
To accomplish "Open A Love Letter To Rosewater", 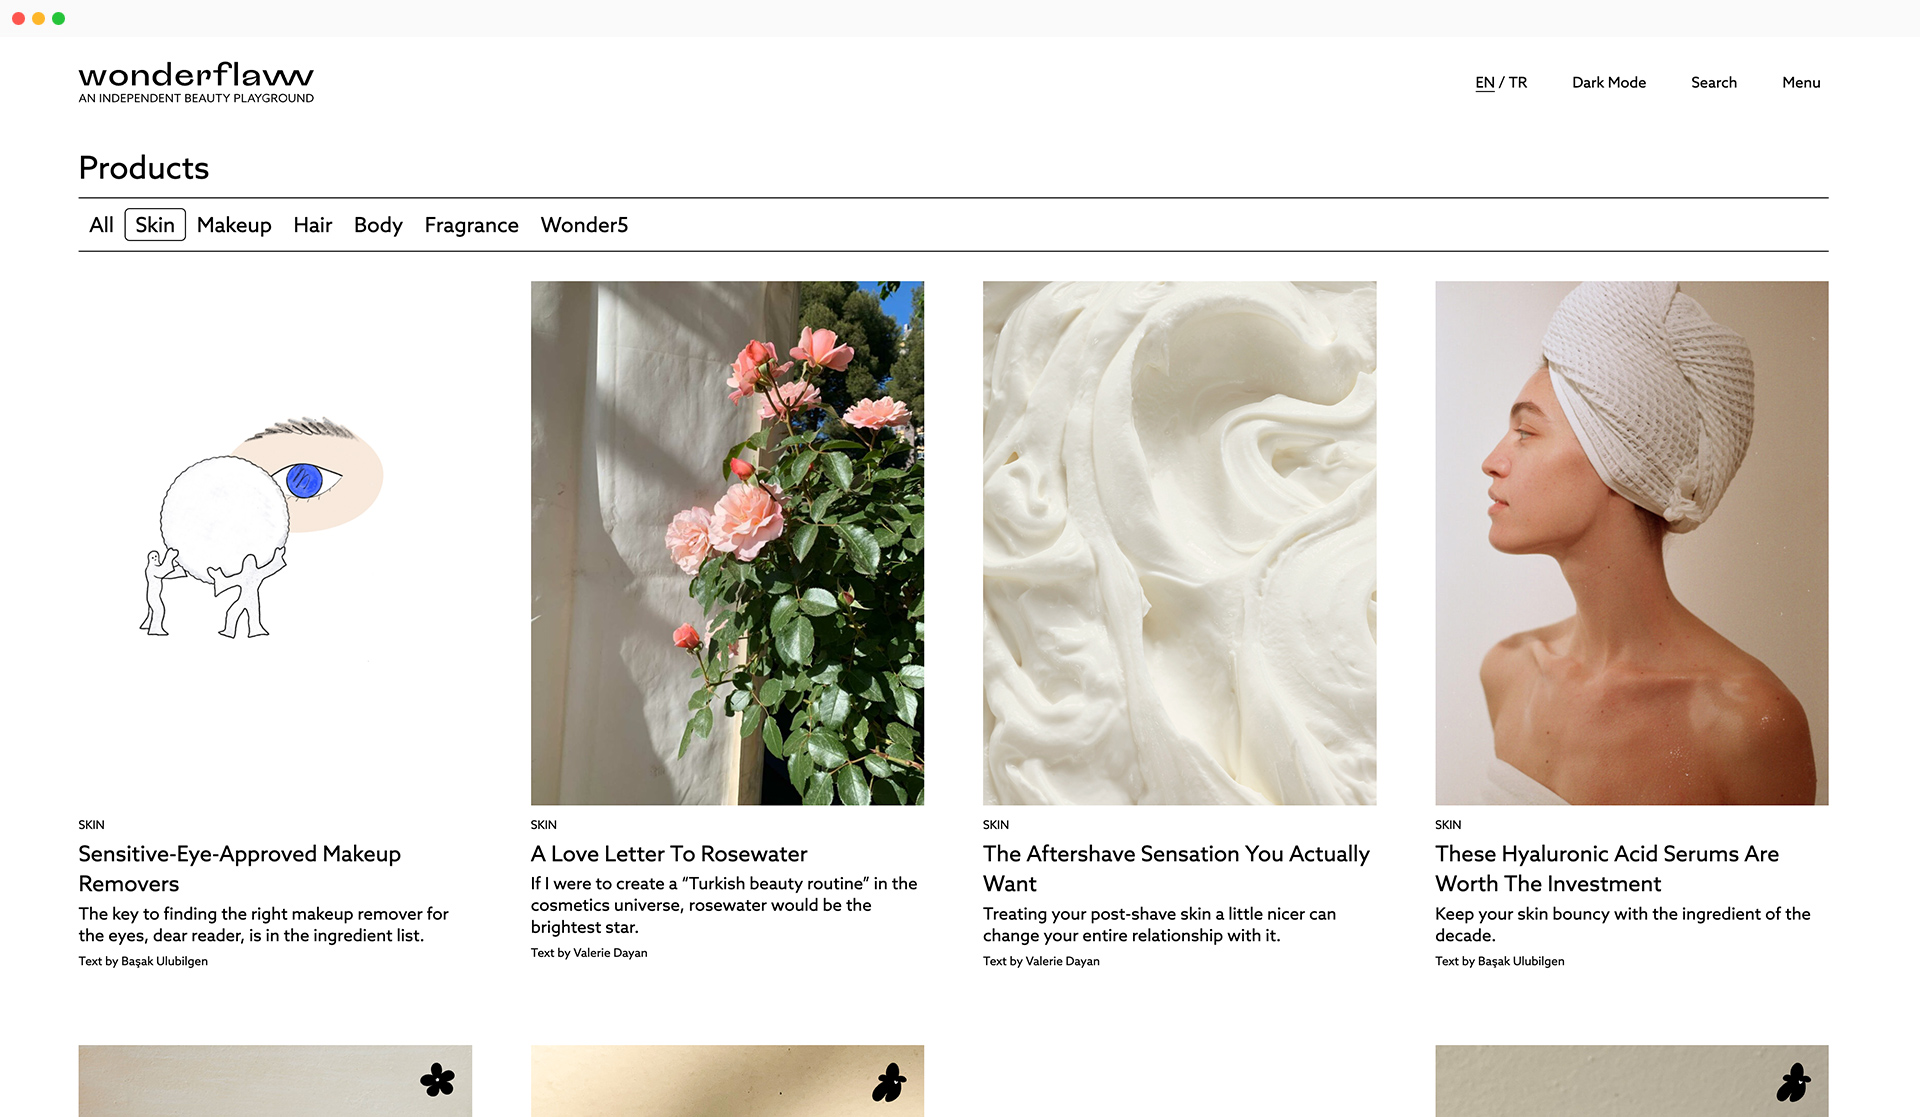I will [x=668, y=854].
